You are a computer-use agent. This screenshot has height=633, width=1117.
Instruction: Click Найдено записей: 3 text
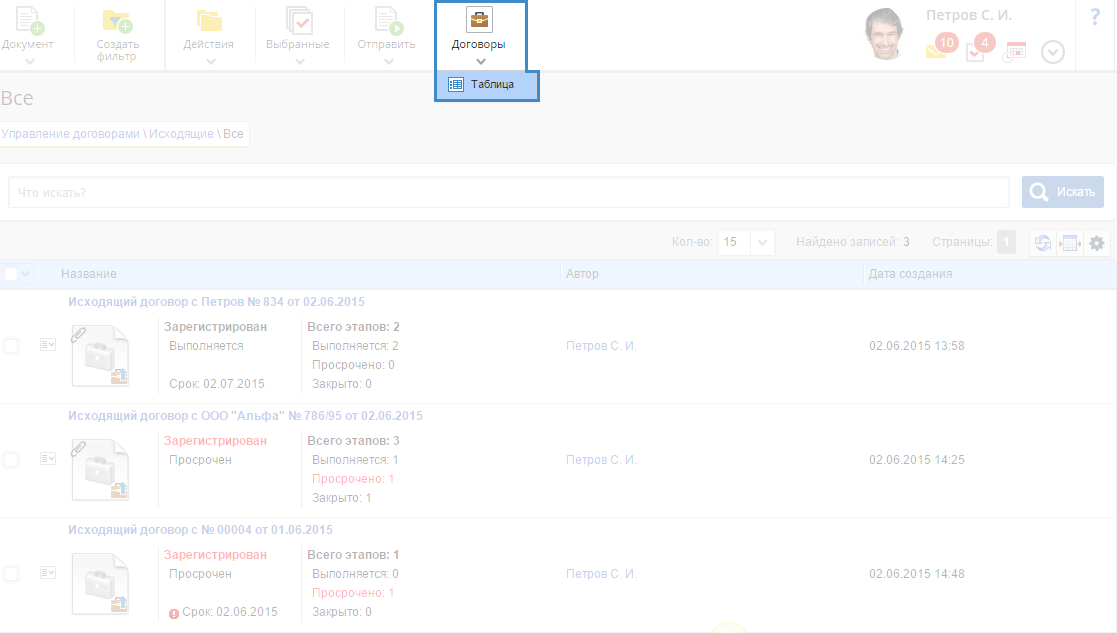(x=853, y=242)
